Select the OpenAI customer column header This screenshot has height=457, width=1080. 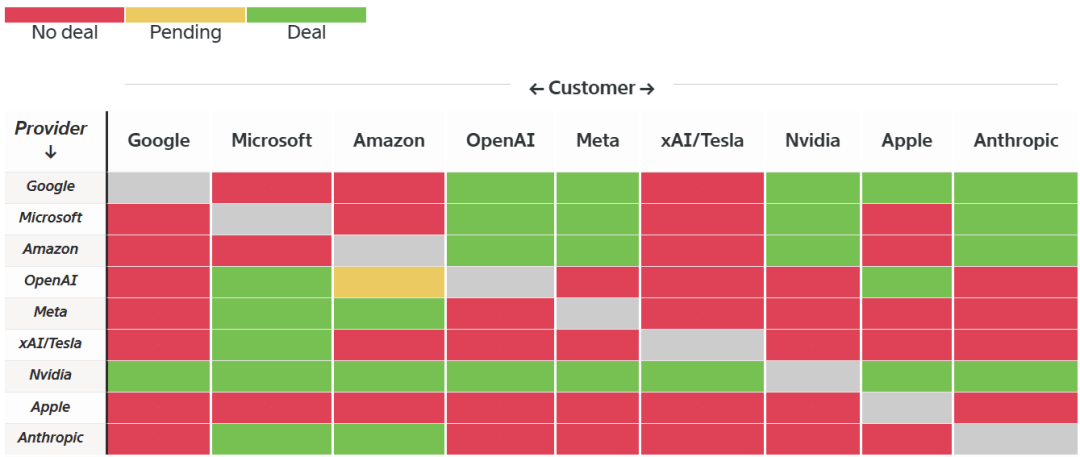500,141
